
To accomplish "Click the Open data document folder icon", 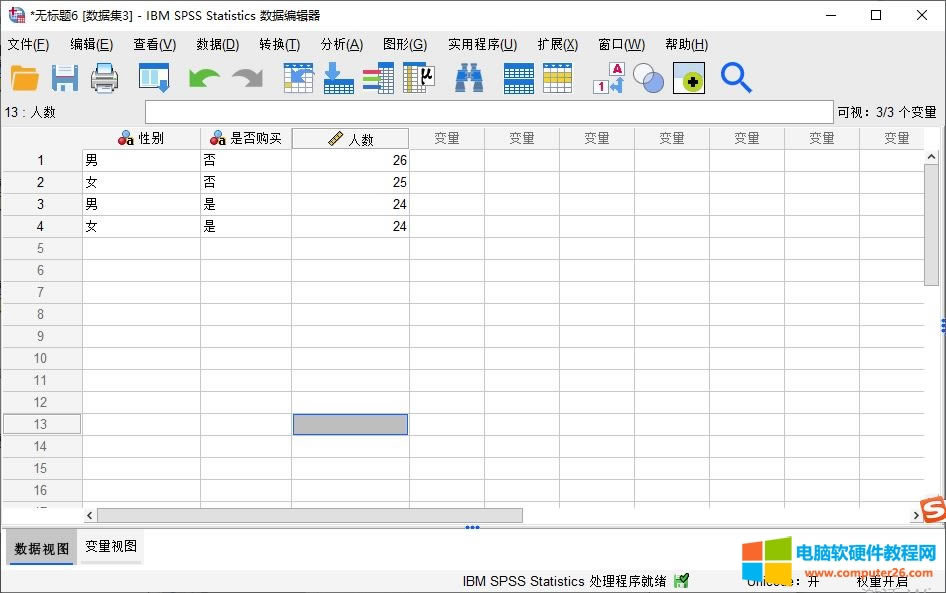I will 24,78.
